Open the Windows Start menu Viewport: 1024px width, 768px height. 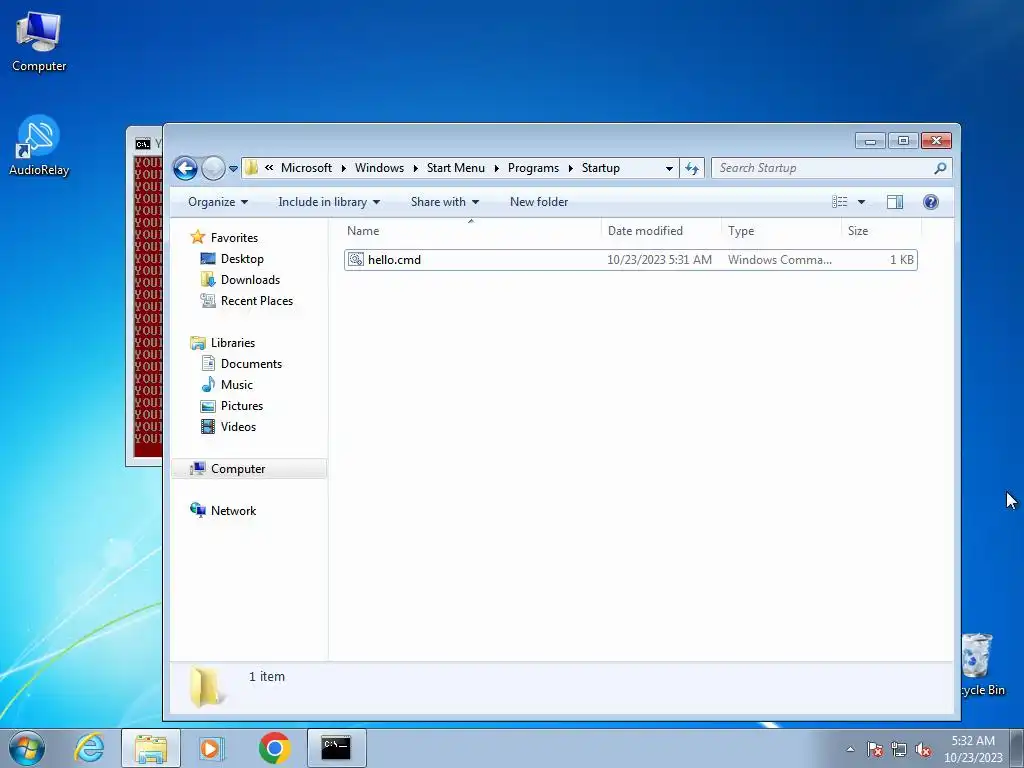27,748
